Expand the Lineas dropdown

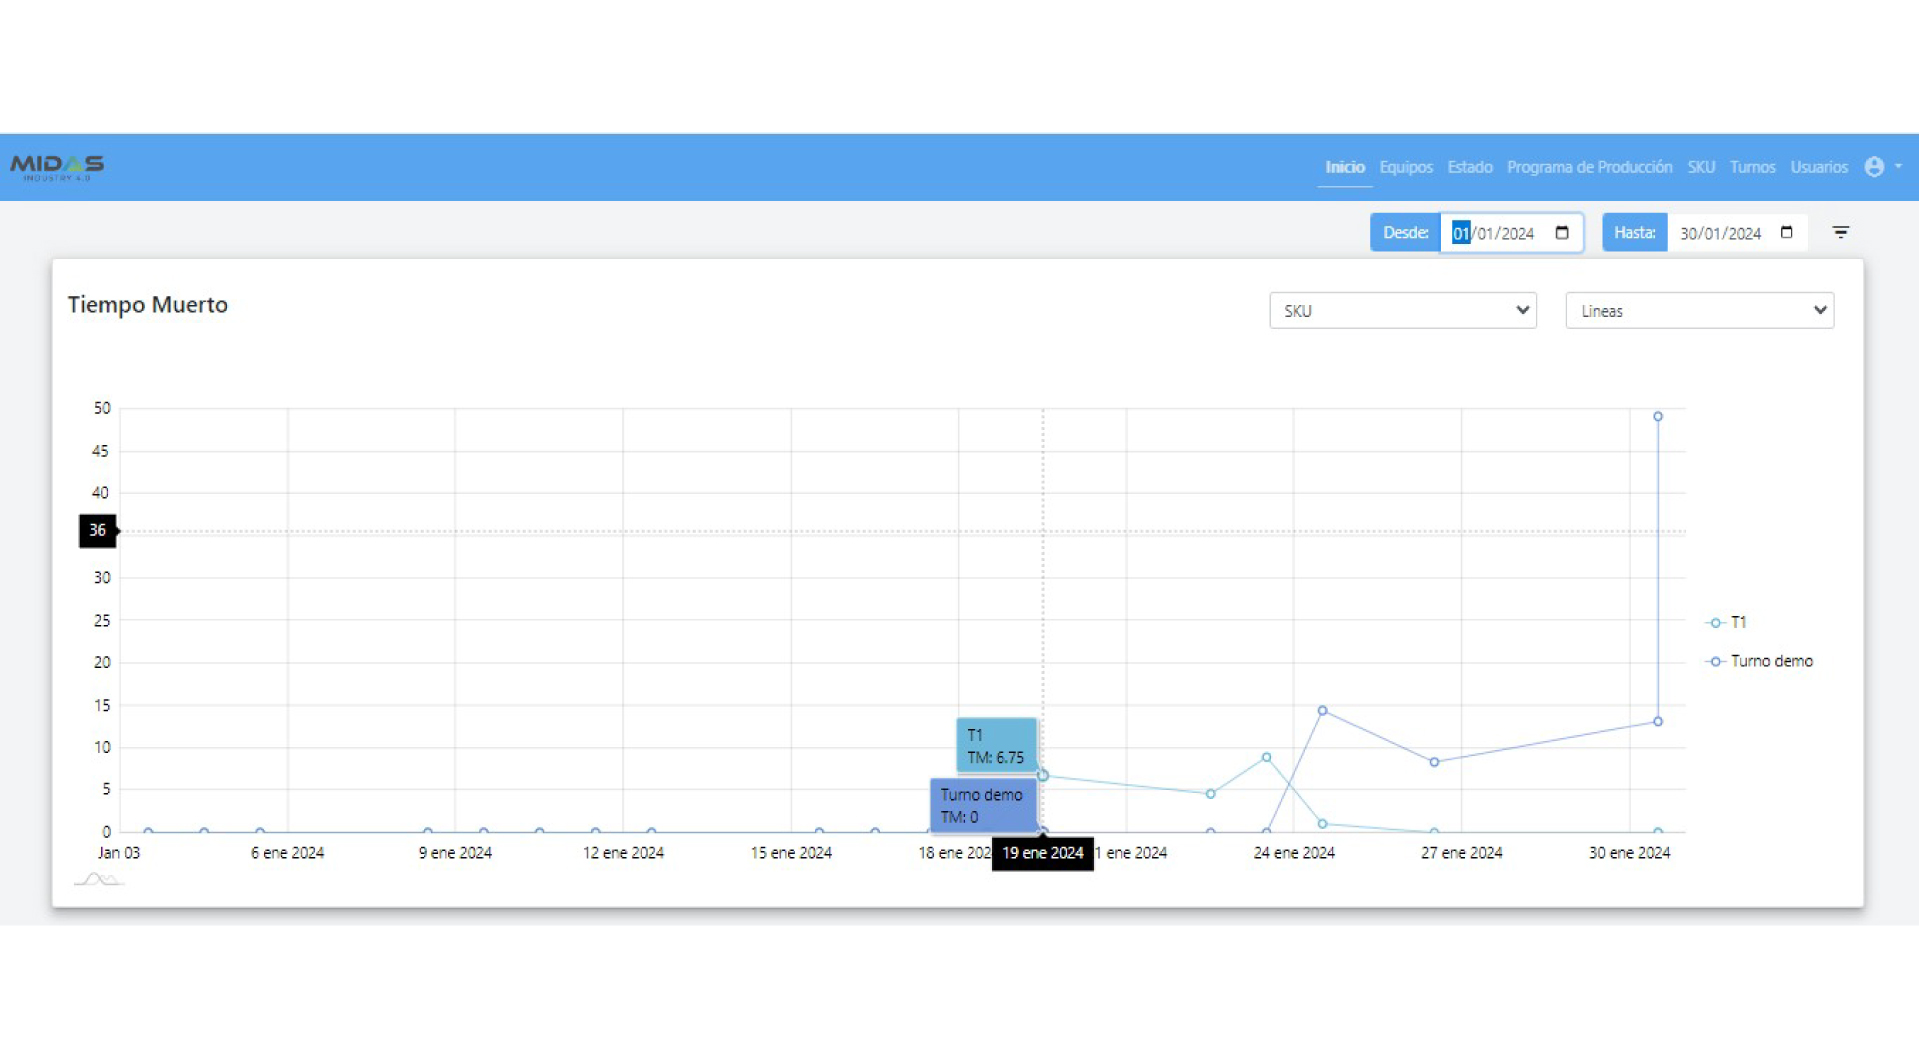tap(1698, 311)
